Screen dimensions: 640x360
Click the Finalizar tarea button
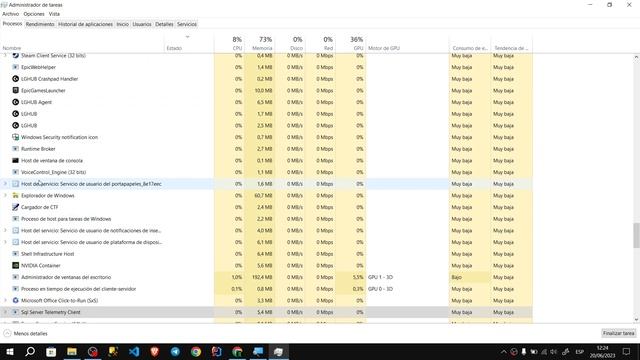618,333
